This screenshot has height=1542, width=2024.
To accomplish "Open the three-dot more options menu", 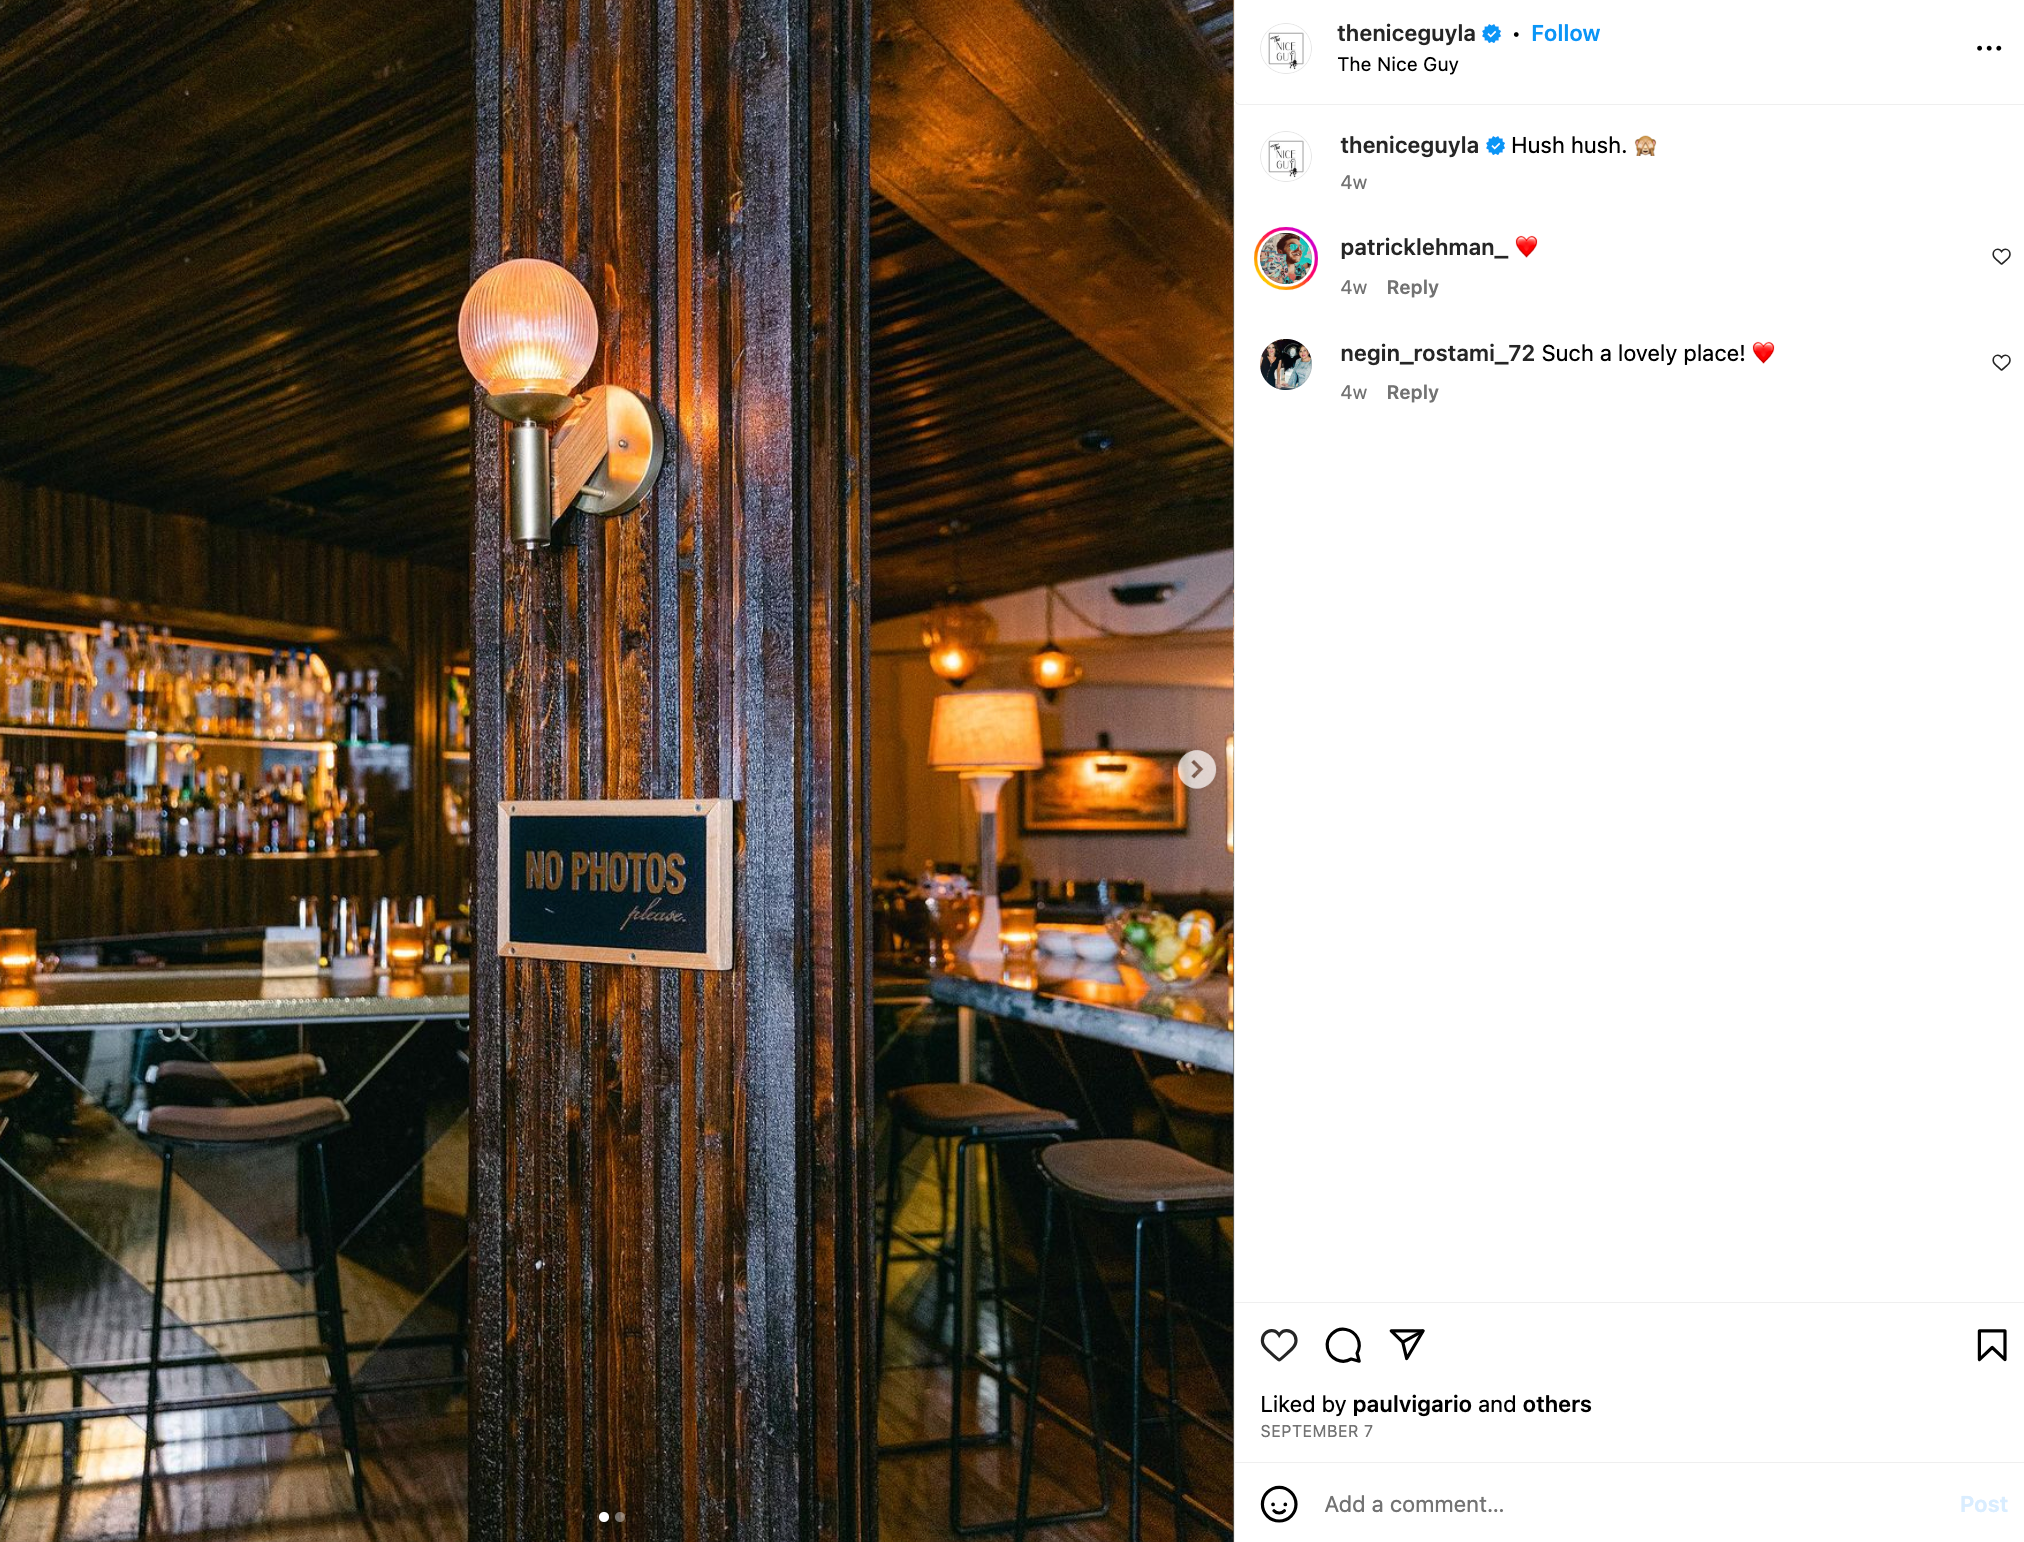I will tap(1989, 48).
